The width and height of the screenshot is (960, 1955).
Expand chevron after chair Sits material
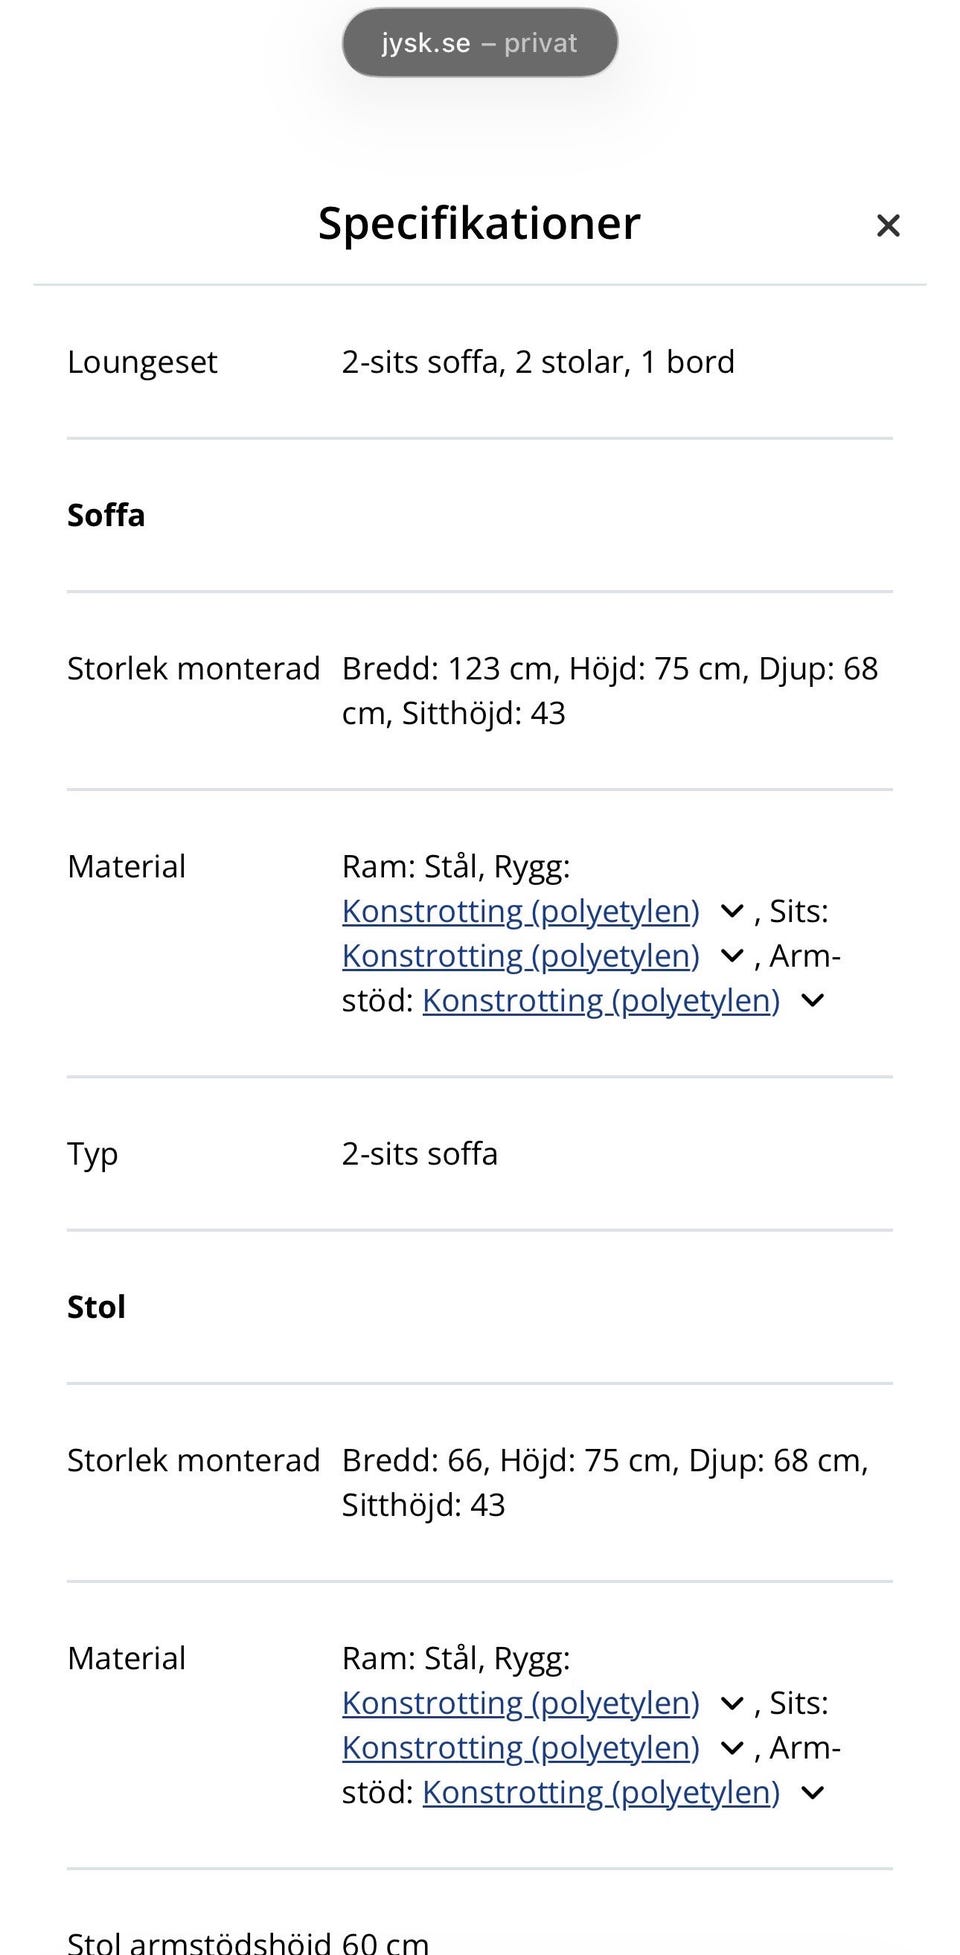pos(732,1749)
